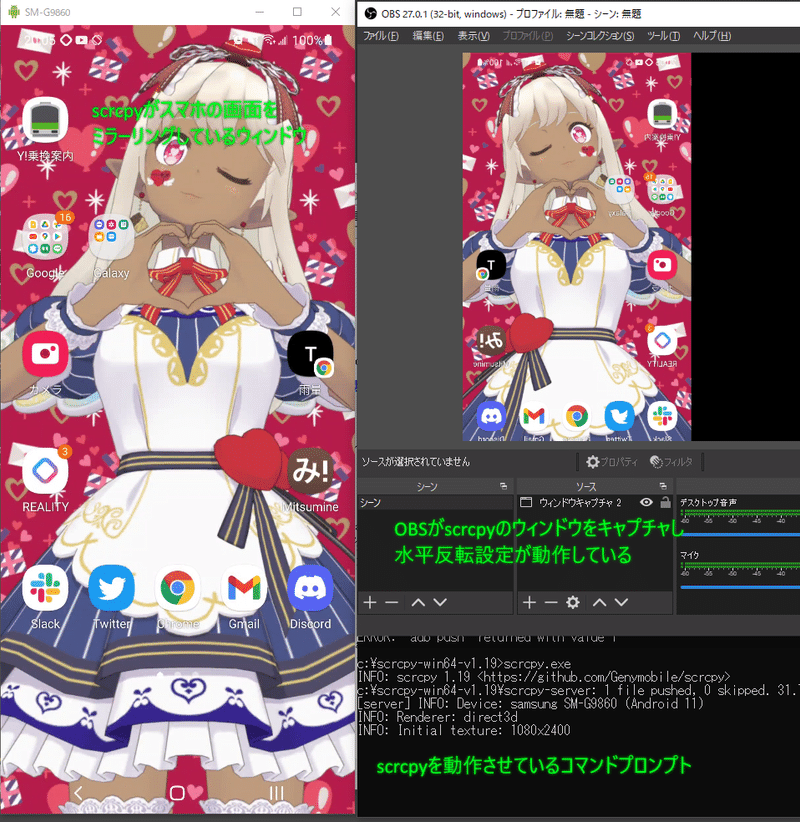Screen dimensions: 800x822
Task: Launch Chrome in scrcpy window
Action: click(178, 588)
